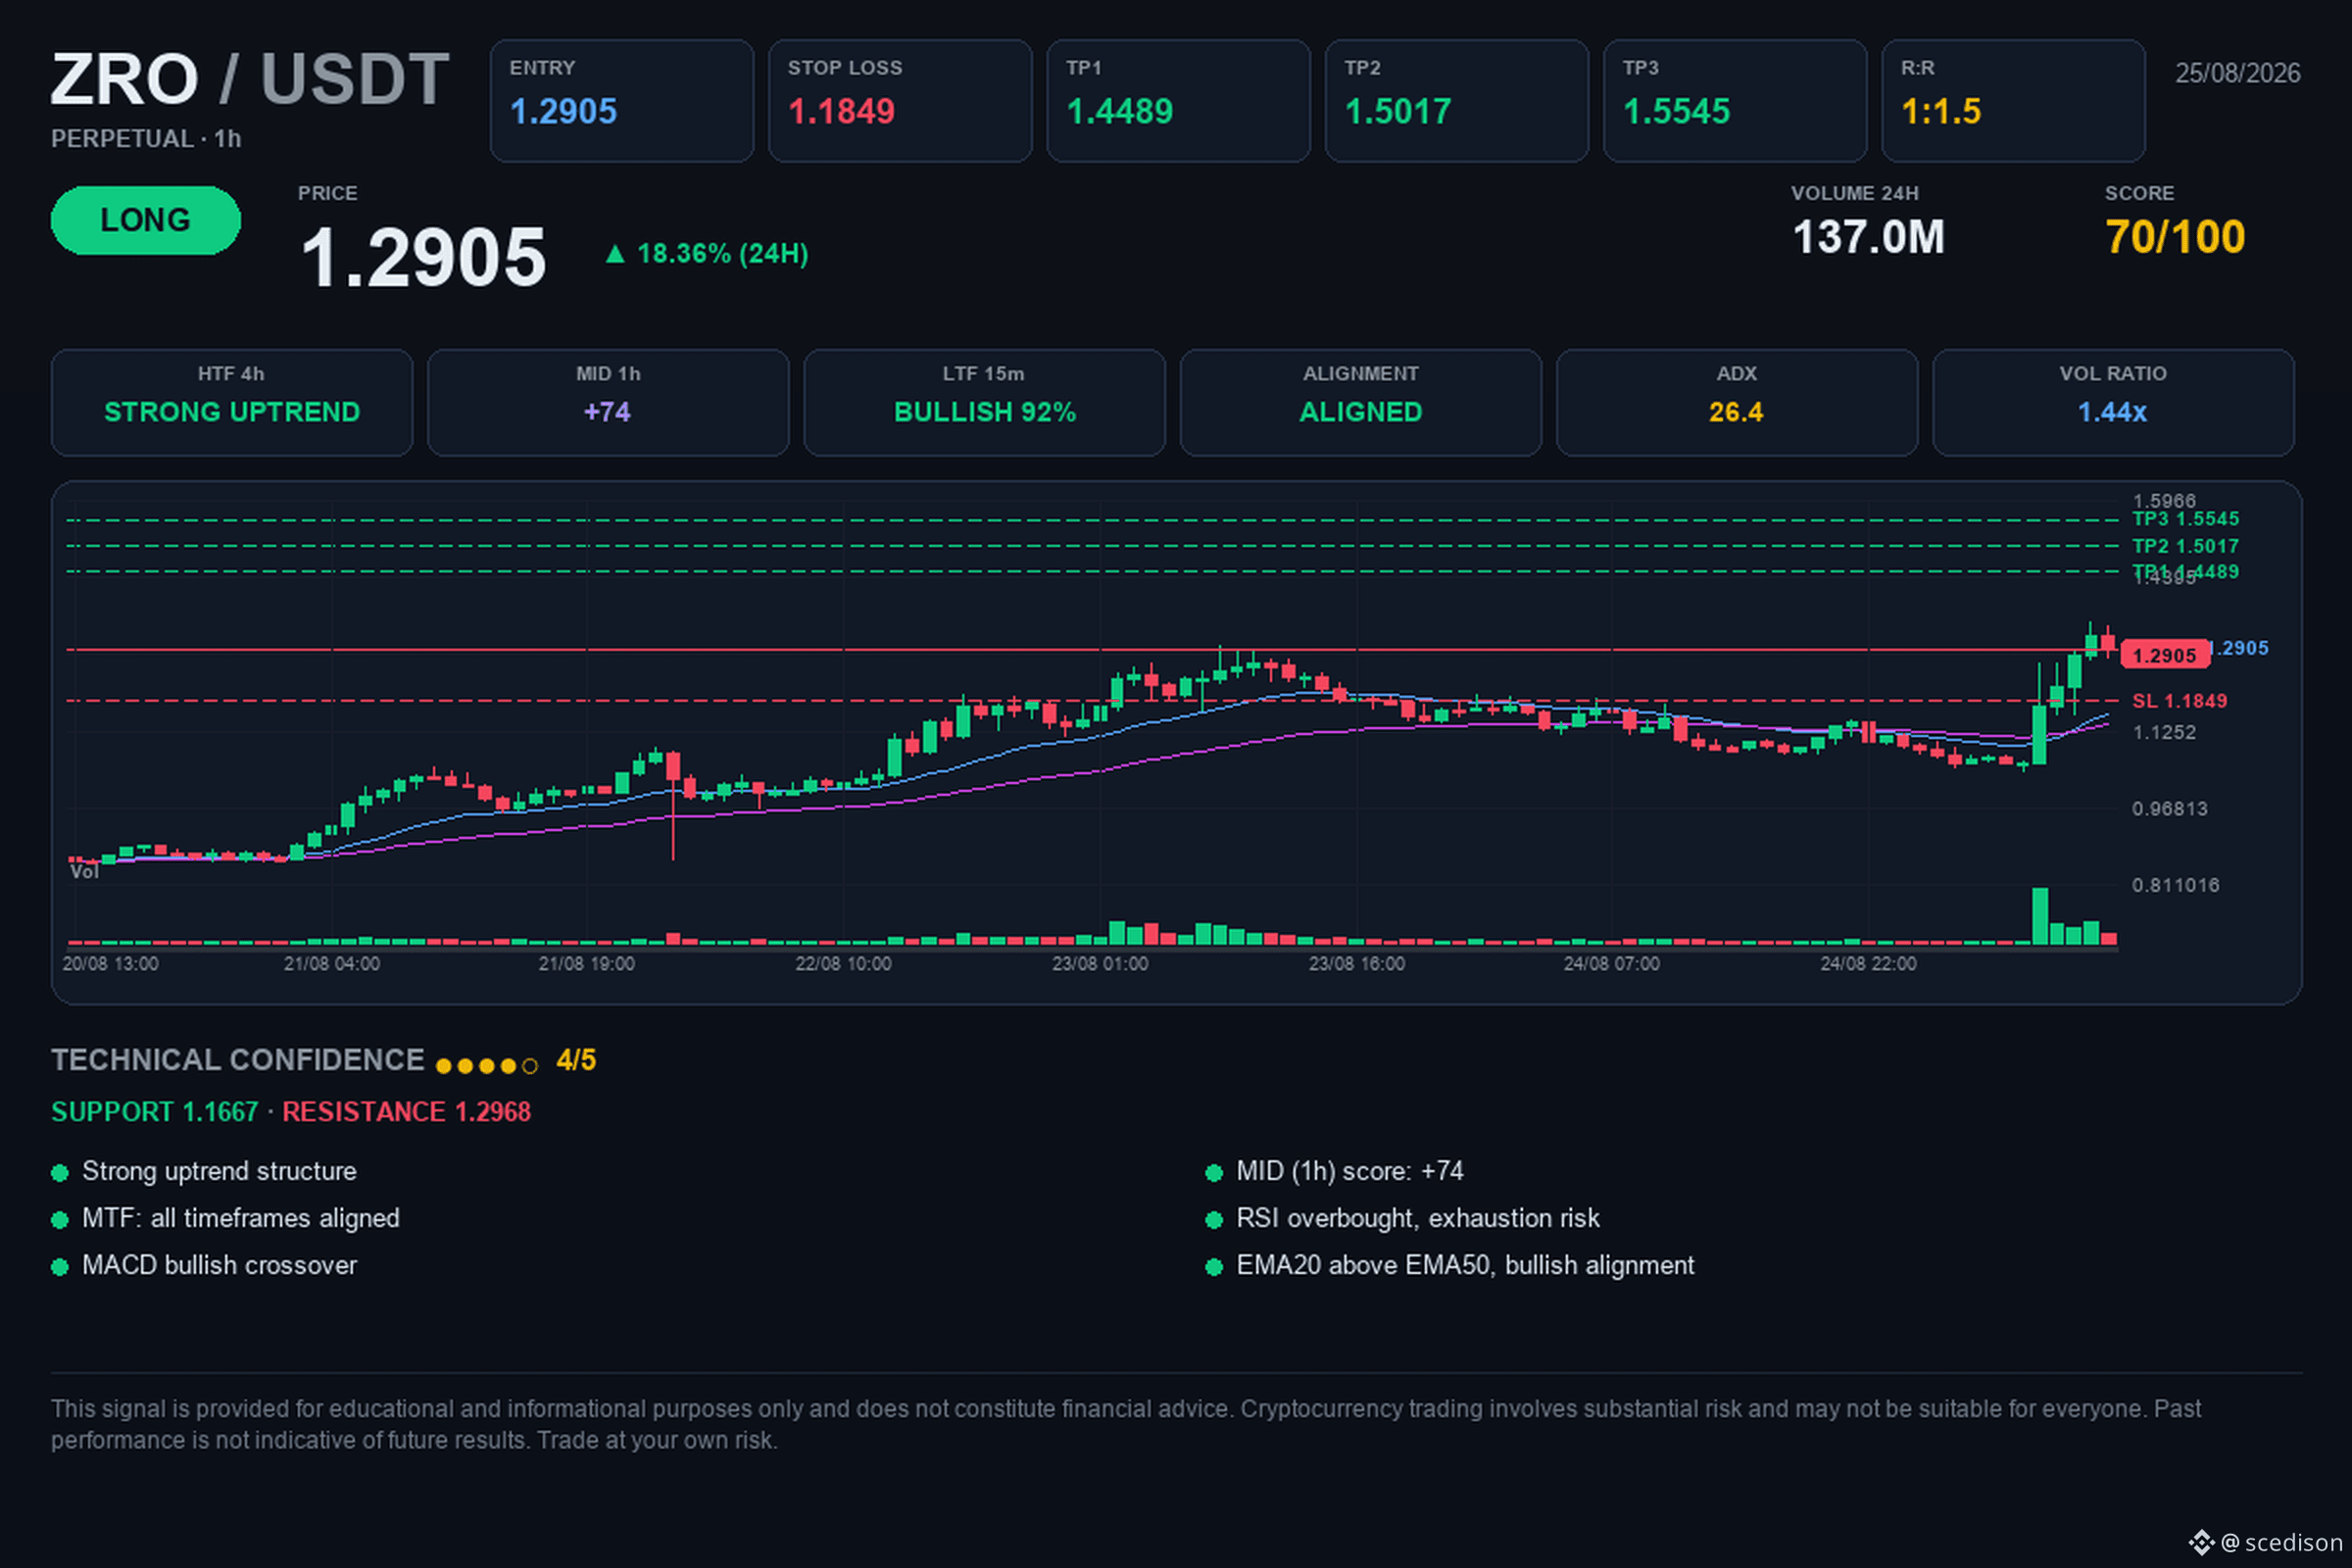Click the 0.811016 price axis label
This screenshot has height=1568, width=2352.
point(2175,885)
